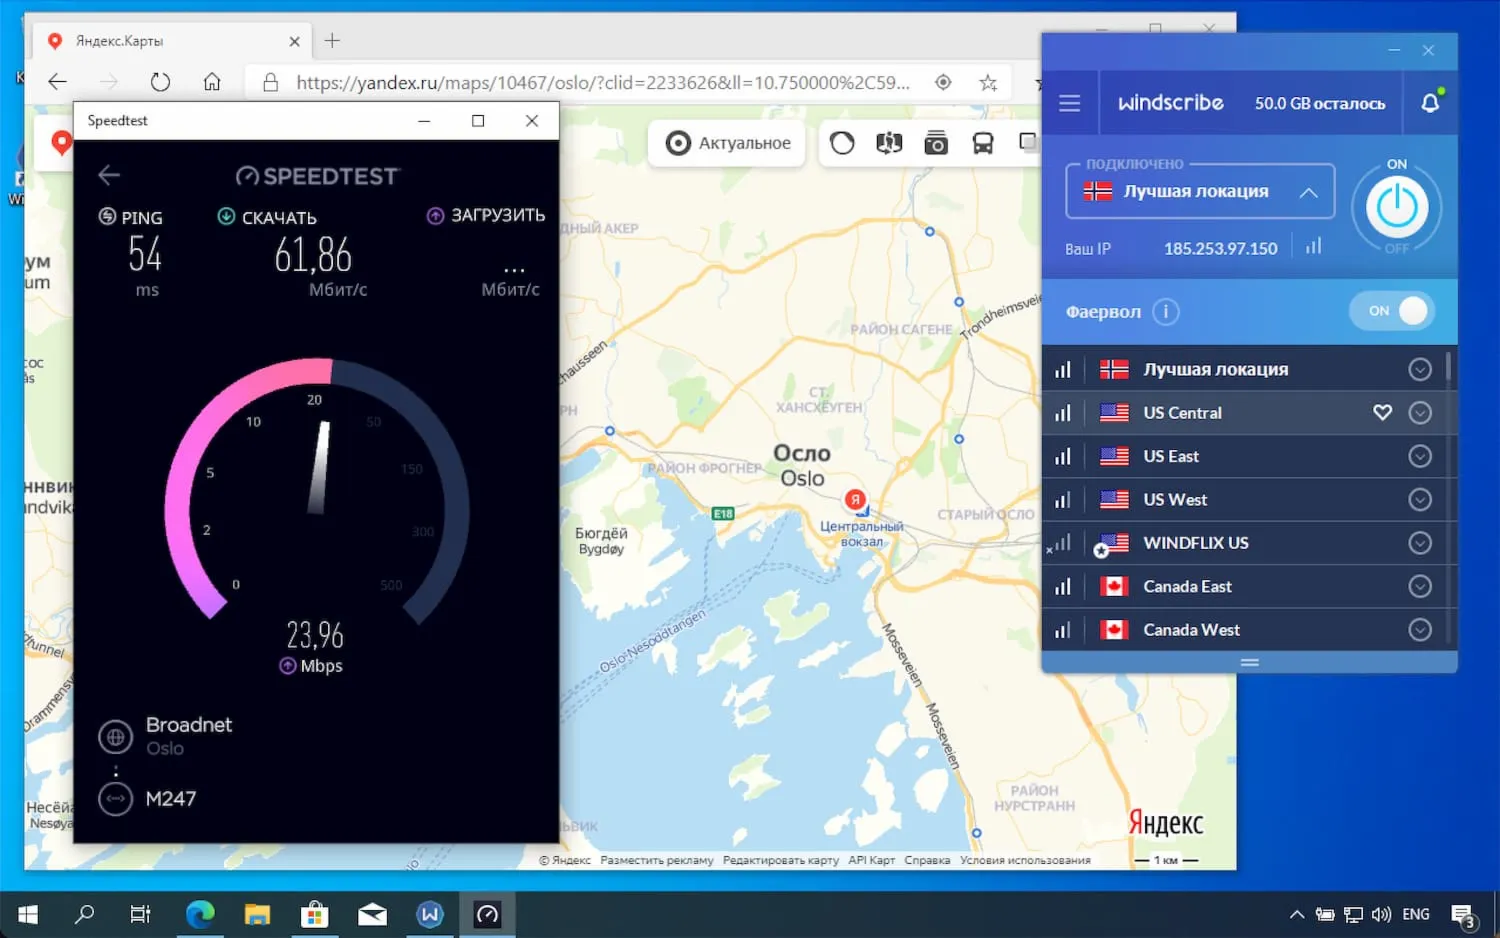The width and height of the screenshot is (1500, 938).
Task: Bookmark this page with the star icon
Action: point(988,82)
